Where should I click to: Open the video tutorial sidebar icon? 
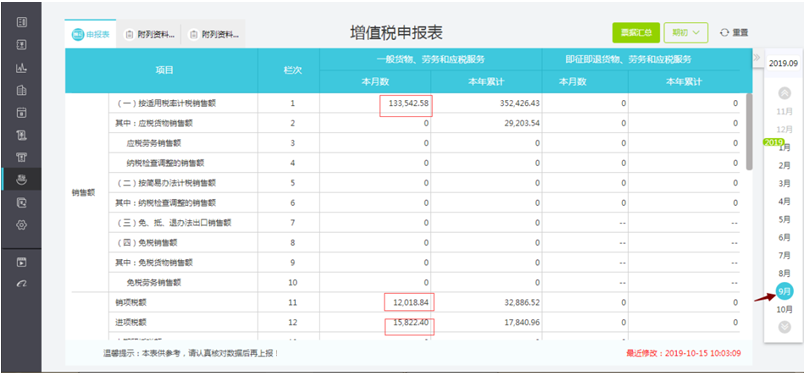click(x=22, y=263)
